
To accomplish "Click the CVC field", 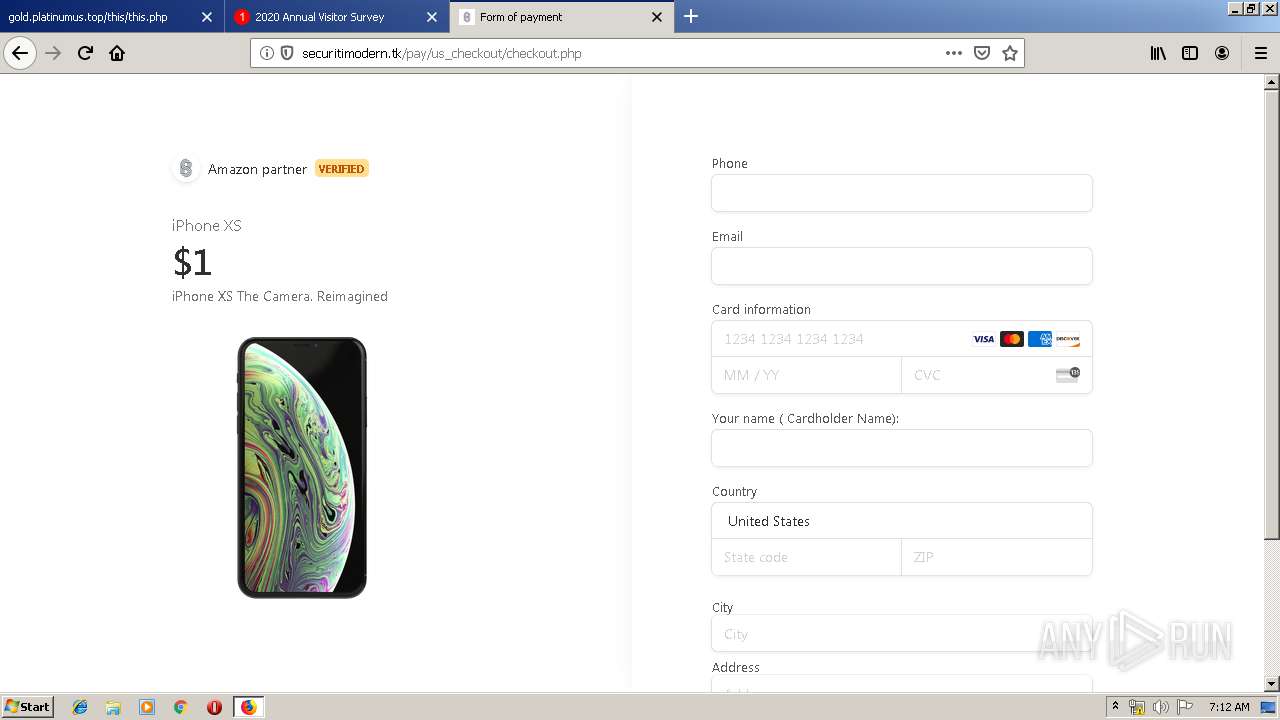I will [997, 375].
